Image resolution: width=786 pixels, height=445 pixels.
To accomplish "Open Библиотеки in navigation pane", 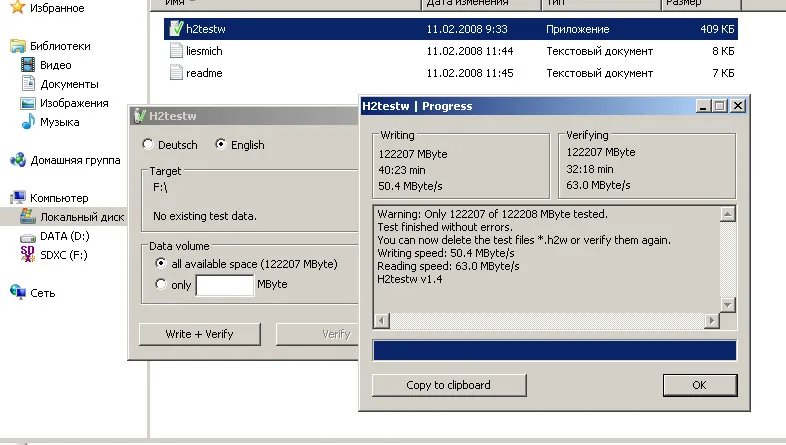I will (x=60, y=46).
